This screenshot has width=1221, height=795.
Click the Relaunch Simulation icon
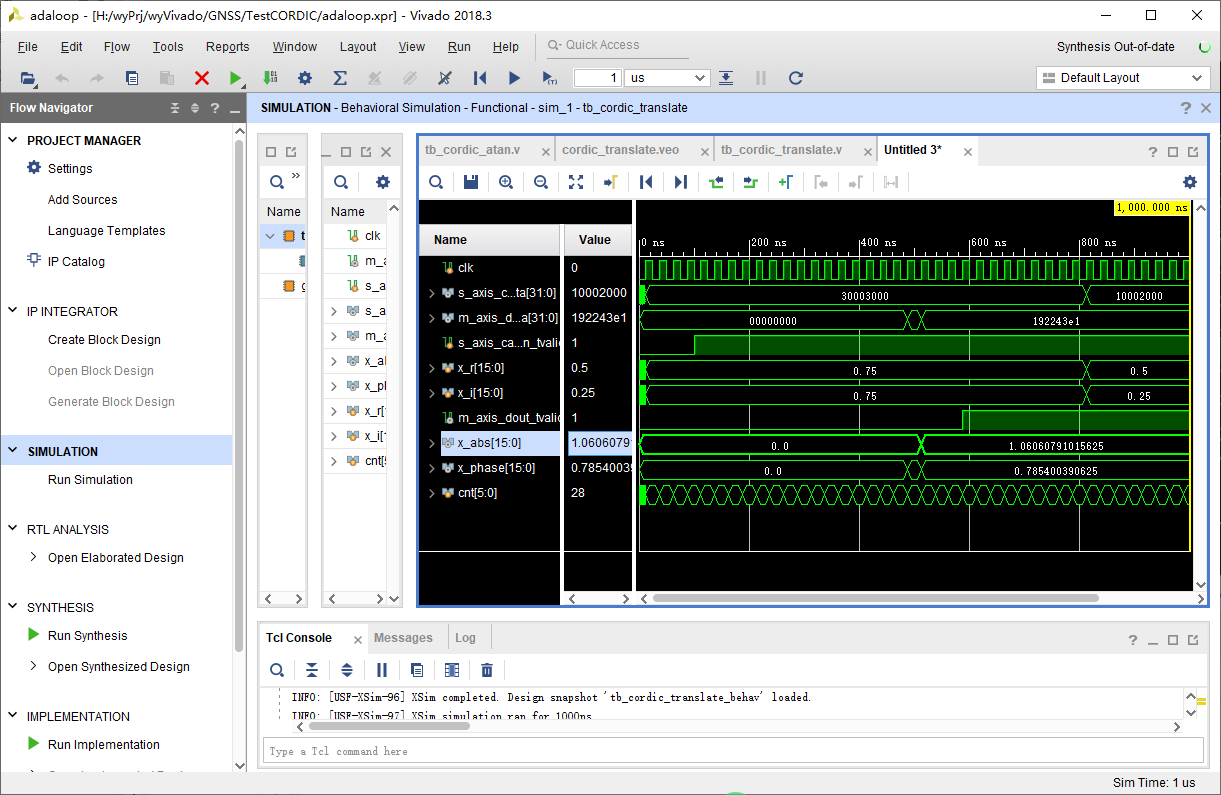coord(795,78)
